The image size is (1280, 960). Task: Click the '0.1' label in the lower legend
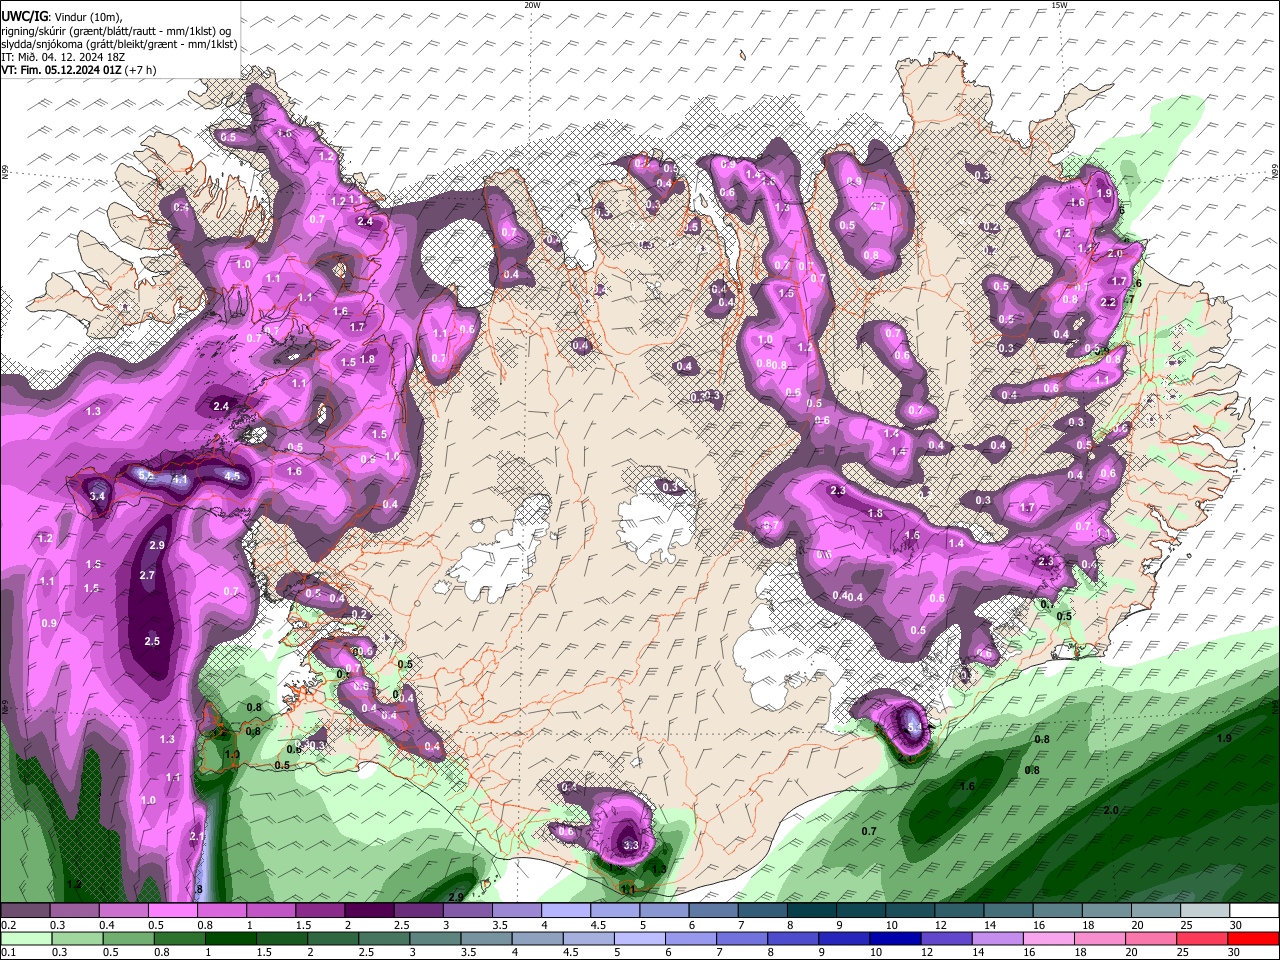tap(8, 952)
